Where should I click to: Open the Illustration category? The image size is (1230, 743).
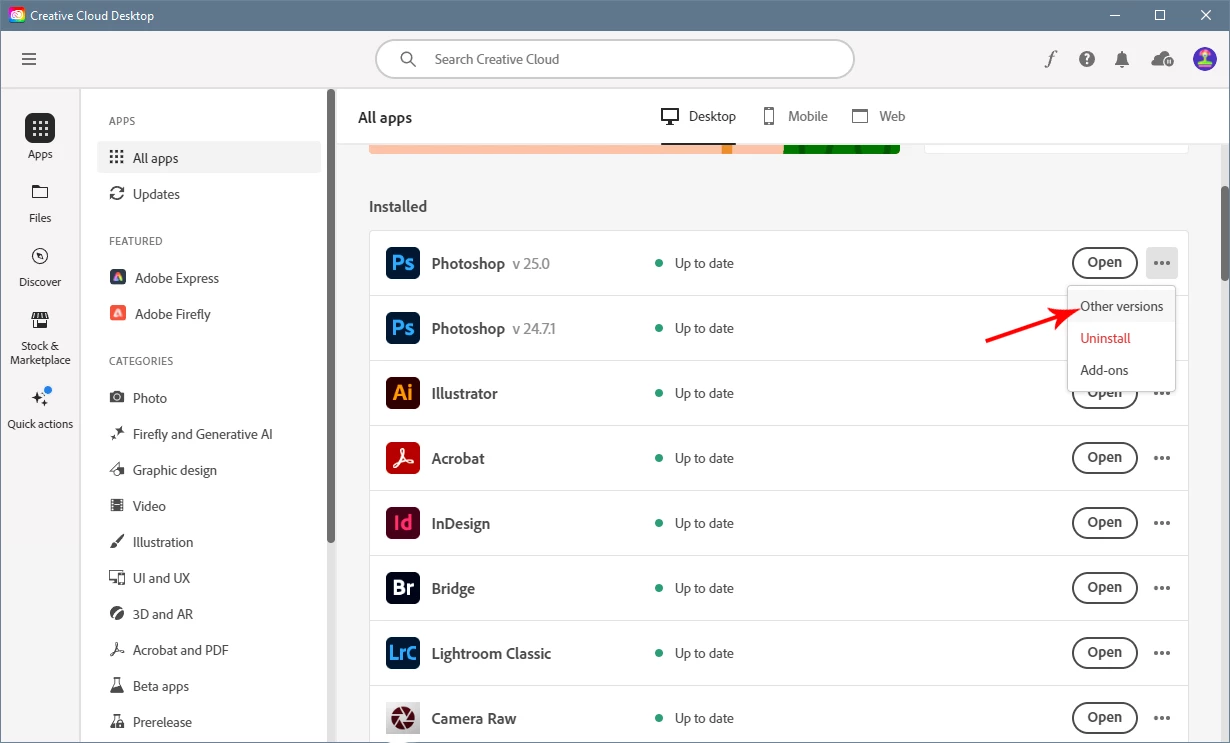209,542
